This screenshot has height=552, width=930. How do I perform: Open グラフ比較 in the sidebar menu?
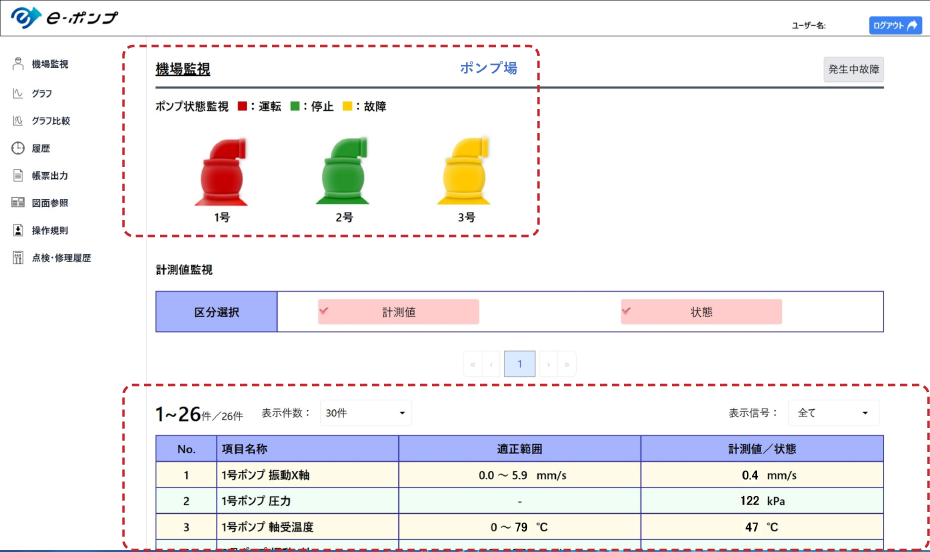pos(50,121)
